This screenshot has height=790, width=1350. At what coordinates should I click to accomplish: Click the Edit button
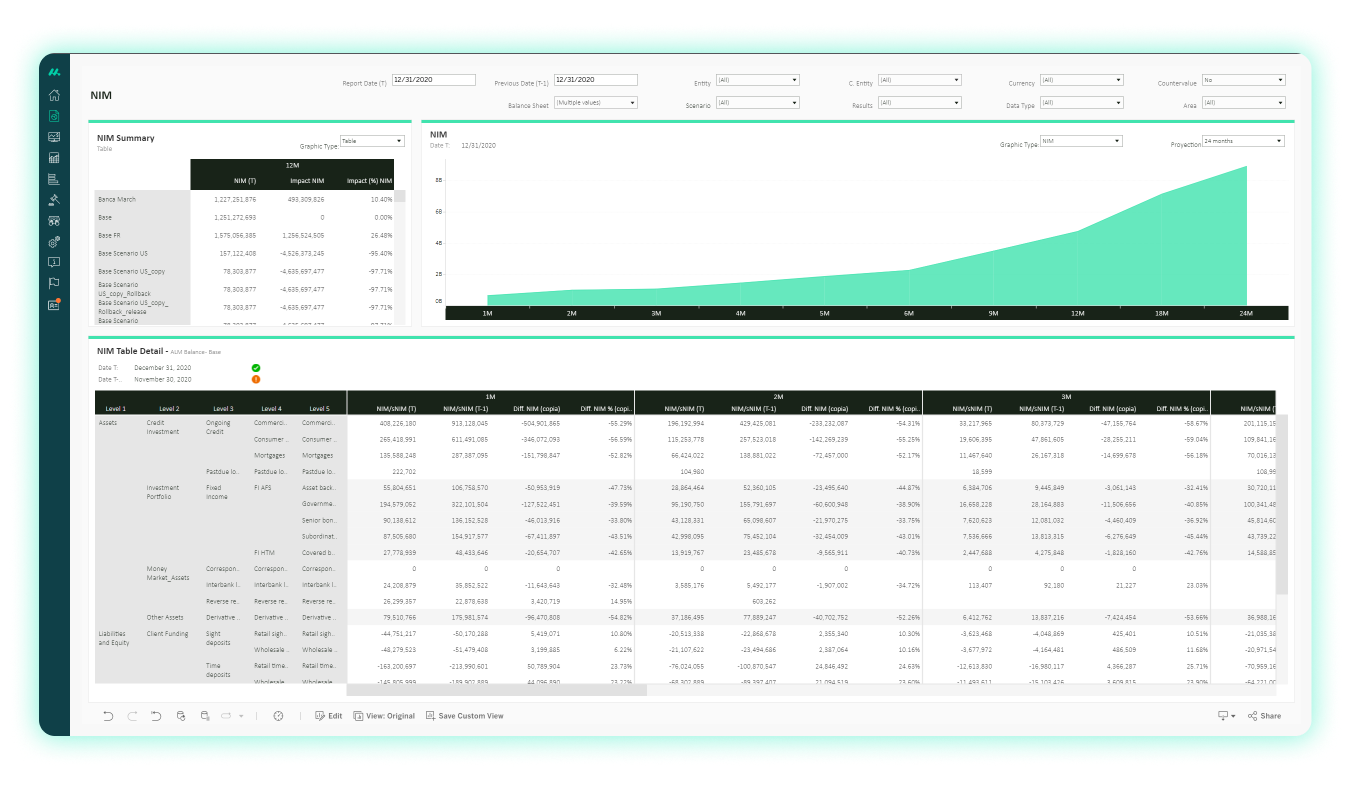coord(328,716)
